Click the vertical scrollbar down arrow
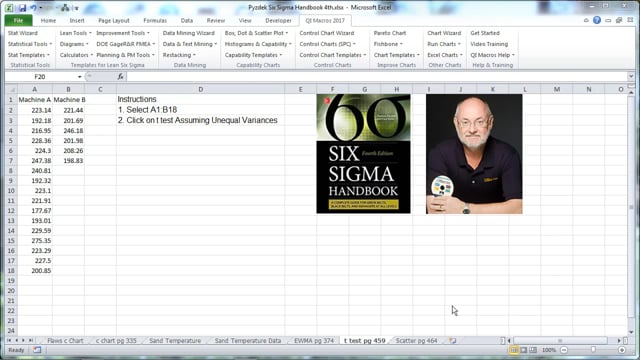The image size is (640, 360). point(631,332)
